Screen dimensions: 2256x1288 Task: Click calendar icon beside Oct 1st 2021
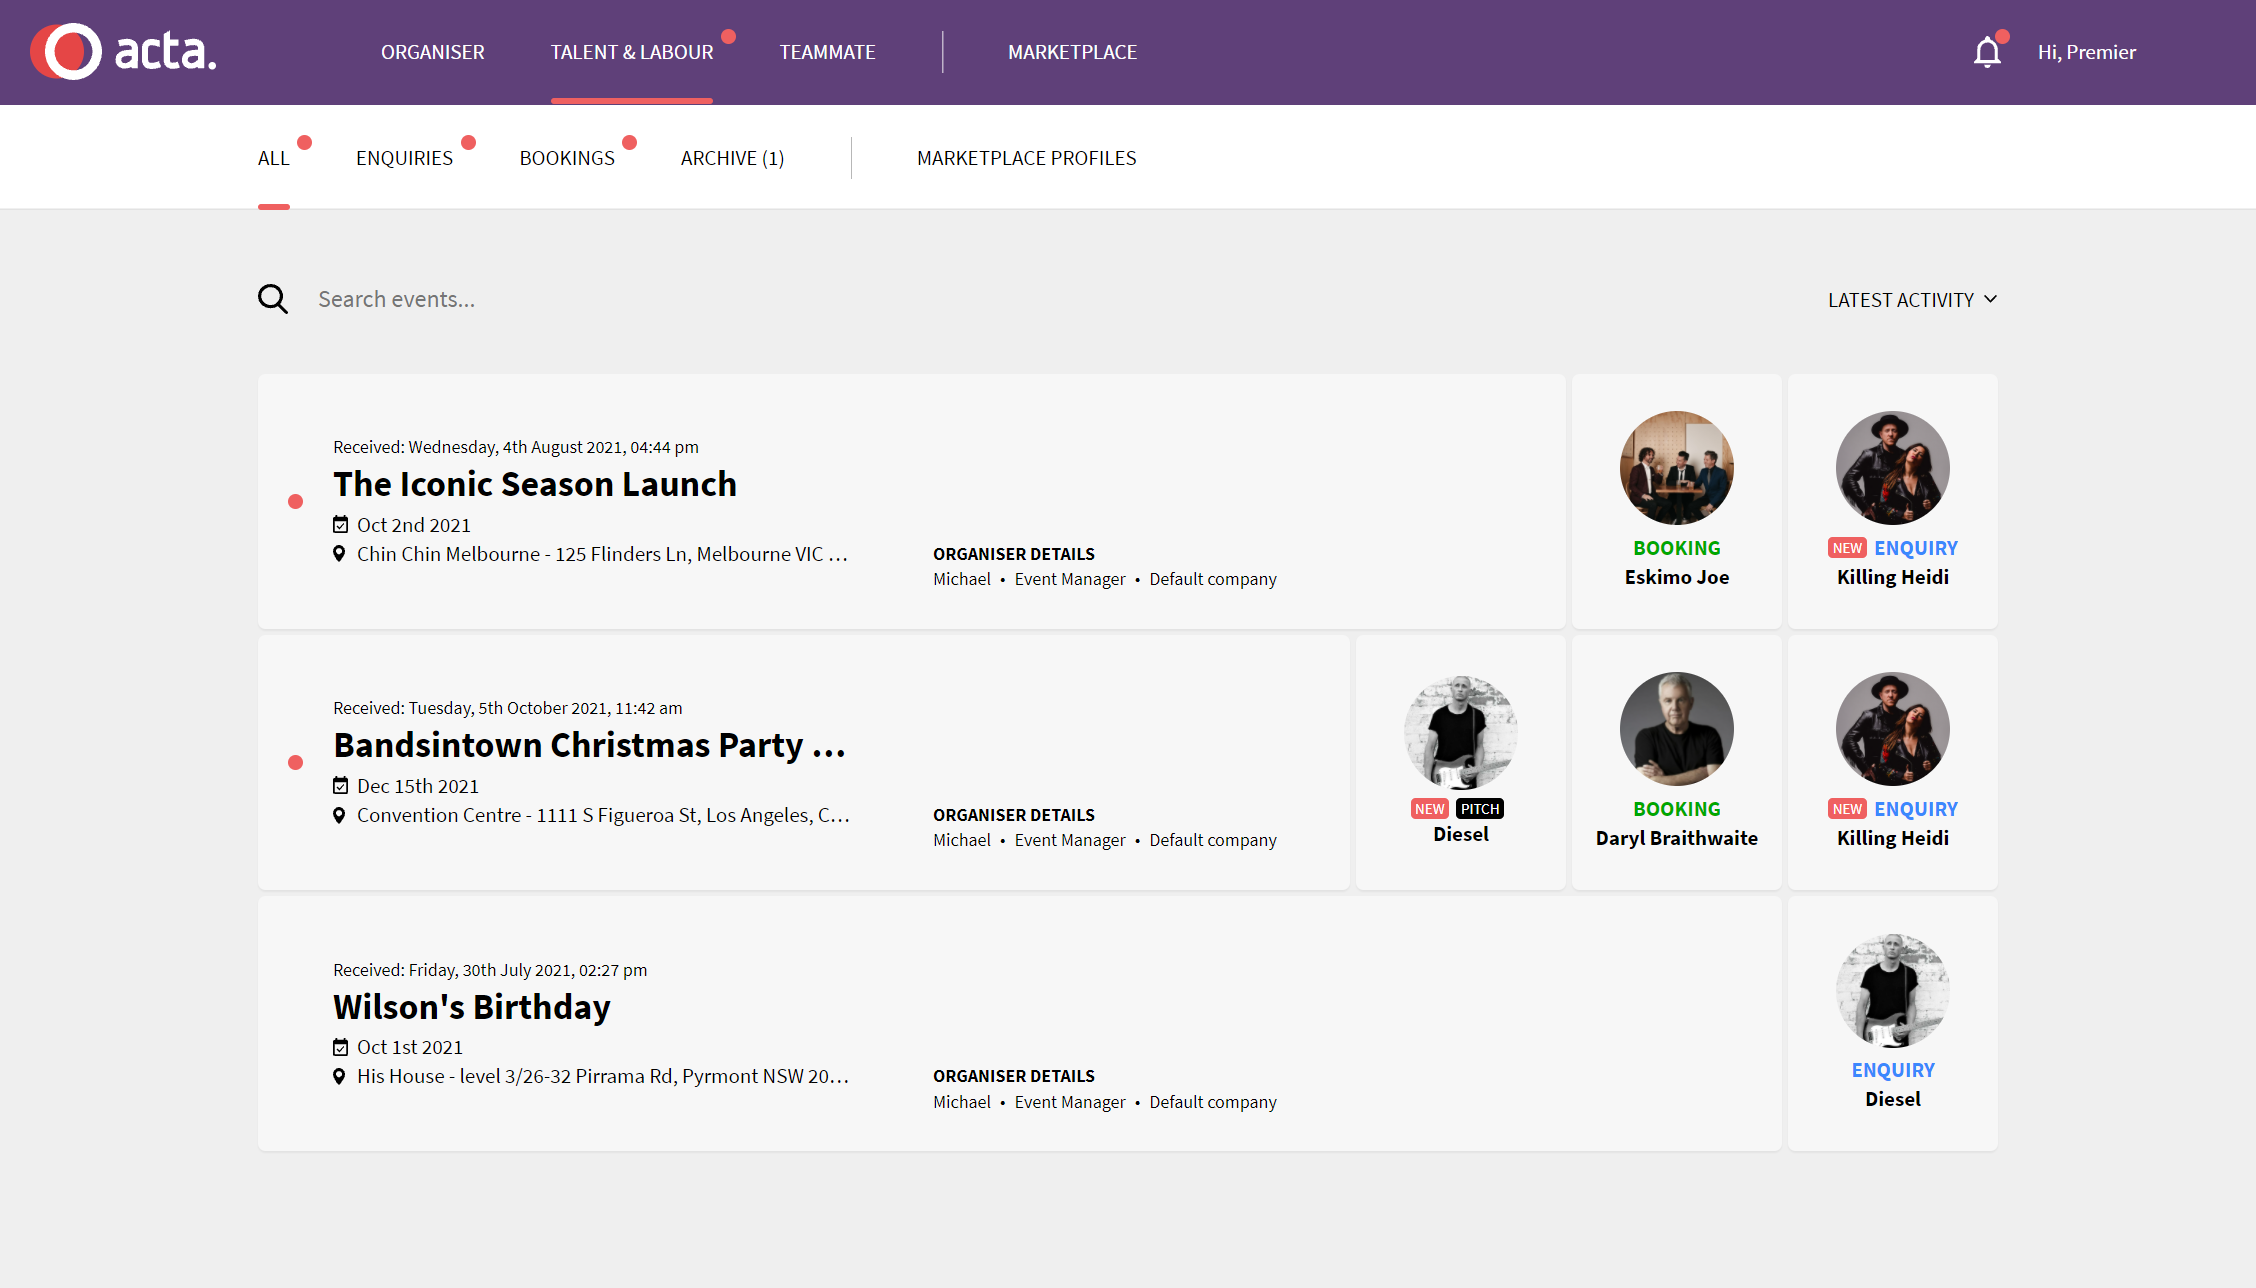341,1047
